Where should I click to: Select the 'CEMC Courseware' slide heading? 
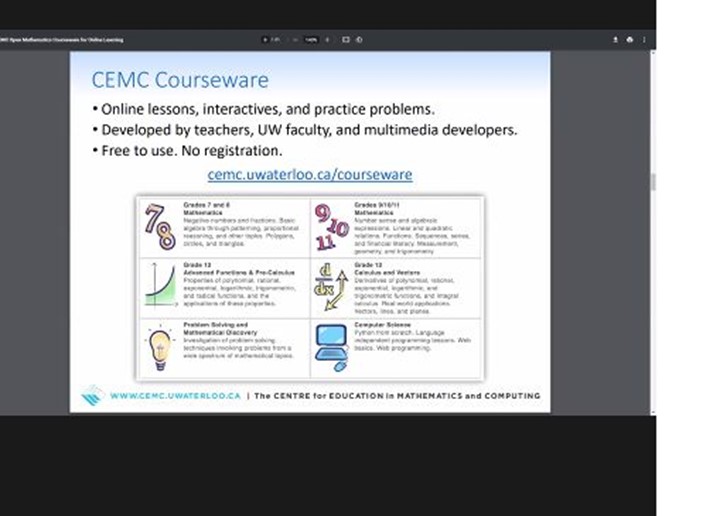(x=180, y=80)
